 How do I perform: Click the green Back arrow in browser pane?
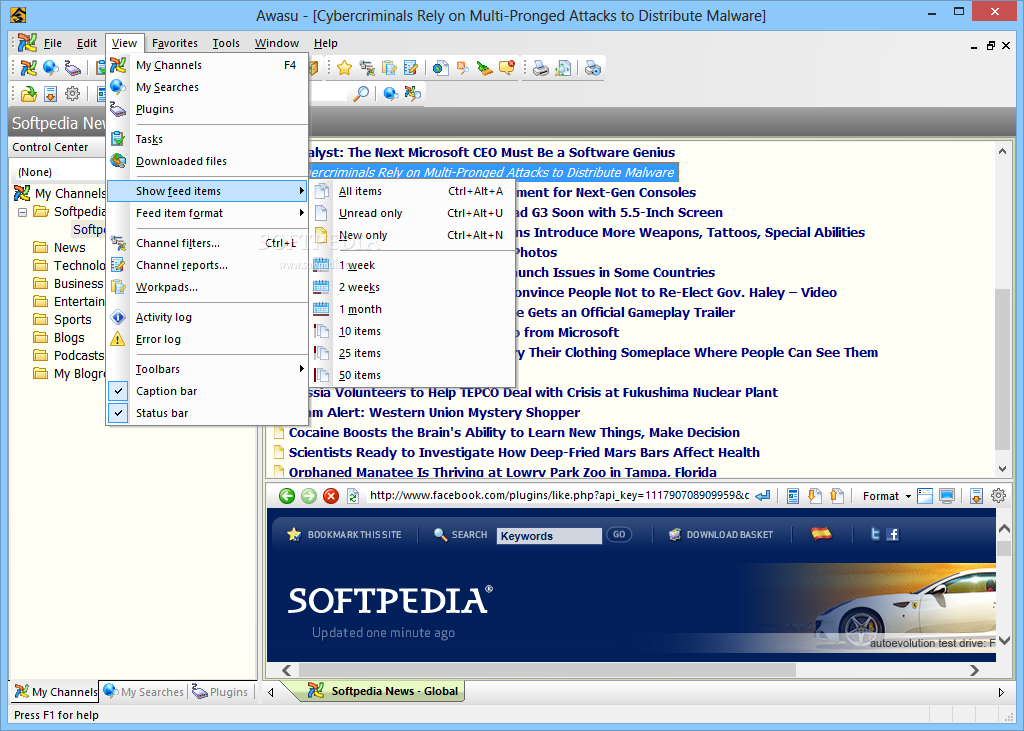tap(287, 496)
